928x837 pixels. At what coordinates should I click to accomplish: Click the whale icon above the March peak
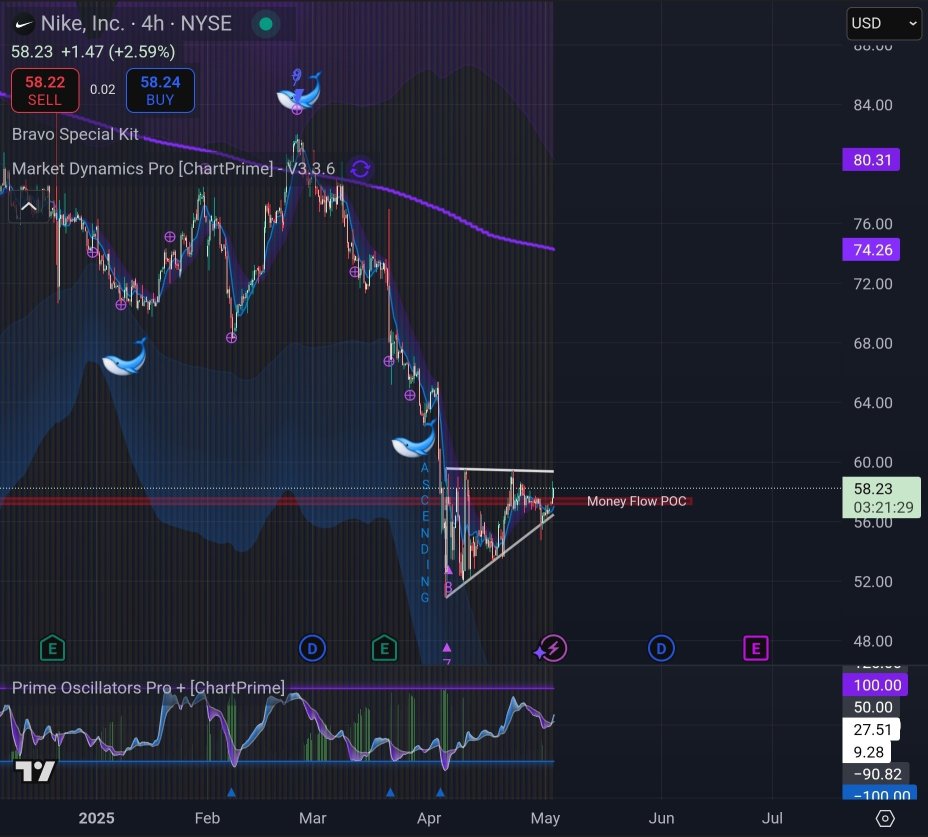[x=299, y=92]
